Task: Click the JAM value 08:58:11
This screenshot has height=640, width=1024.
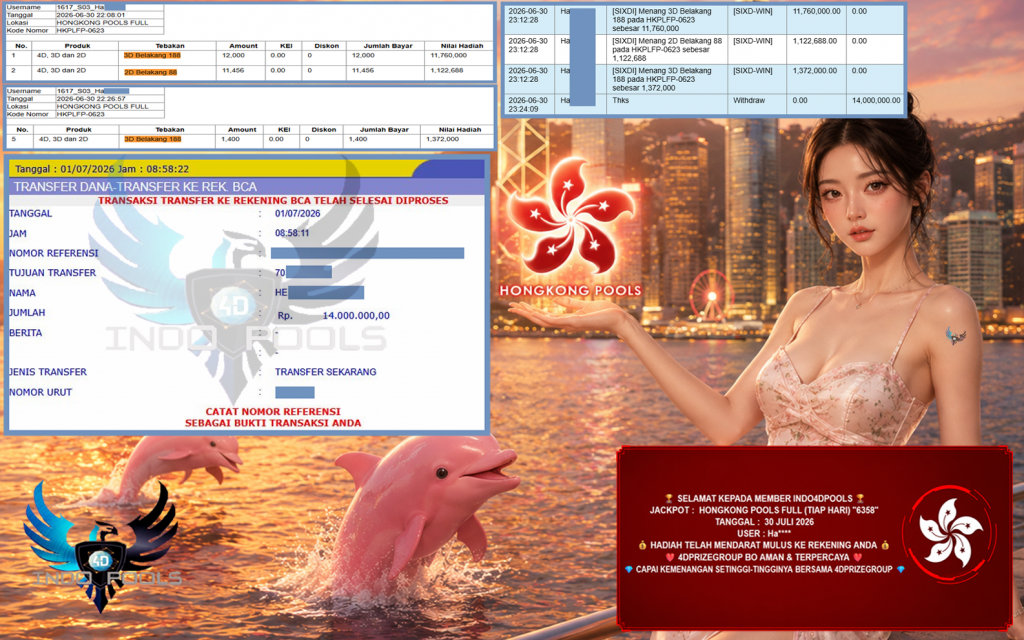Action: click(292, 233)
